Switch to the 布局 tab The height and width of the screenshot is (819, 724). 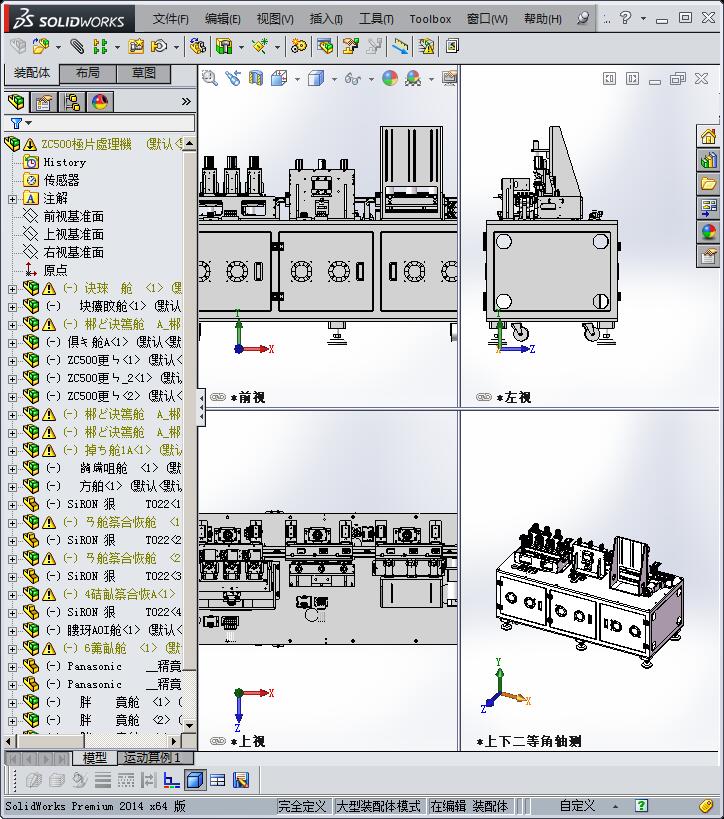click(88, 73)
